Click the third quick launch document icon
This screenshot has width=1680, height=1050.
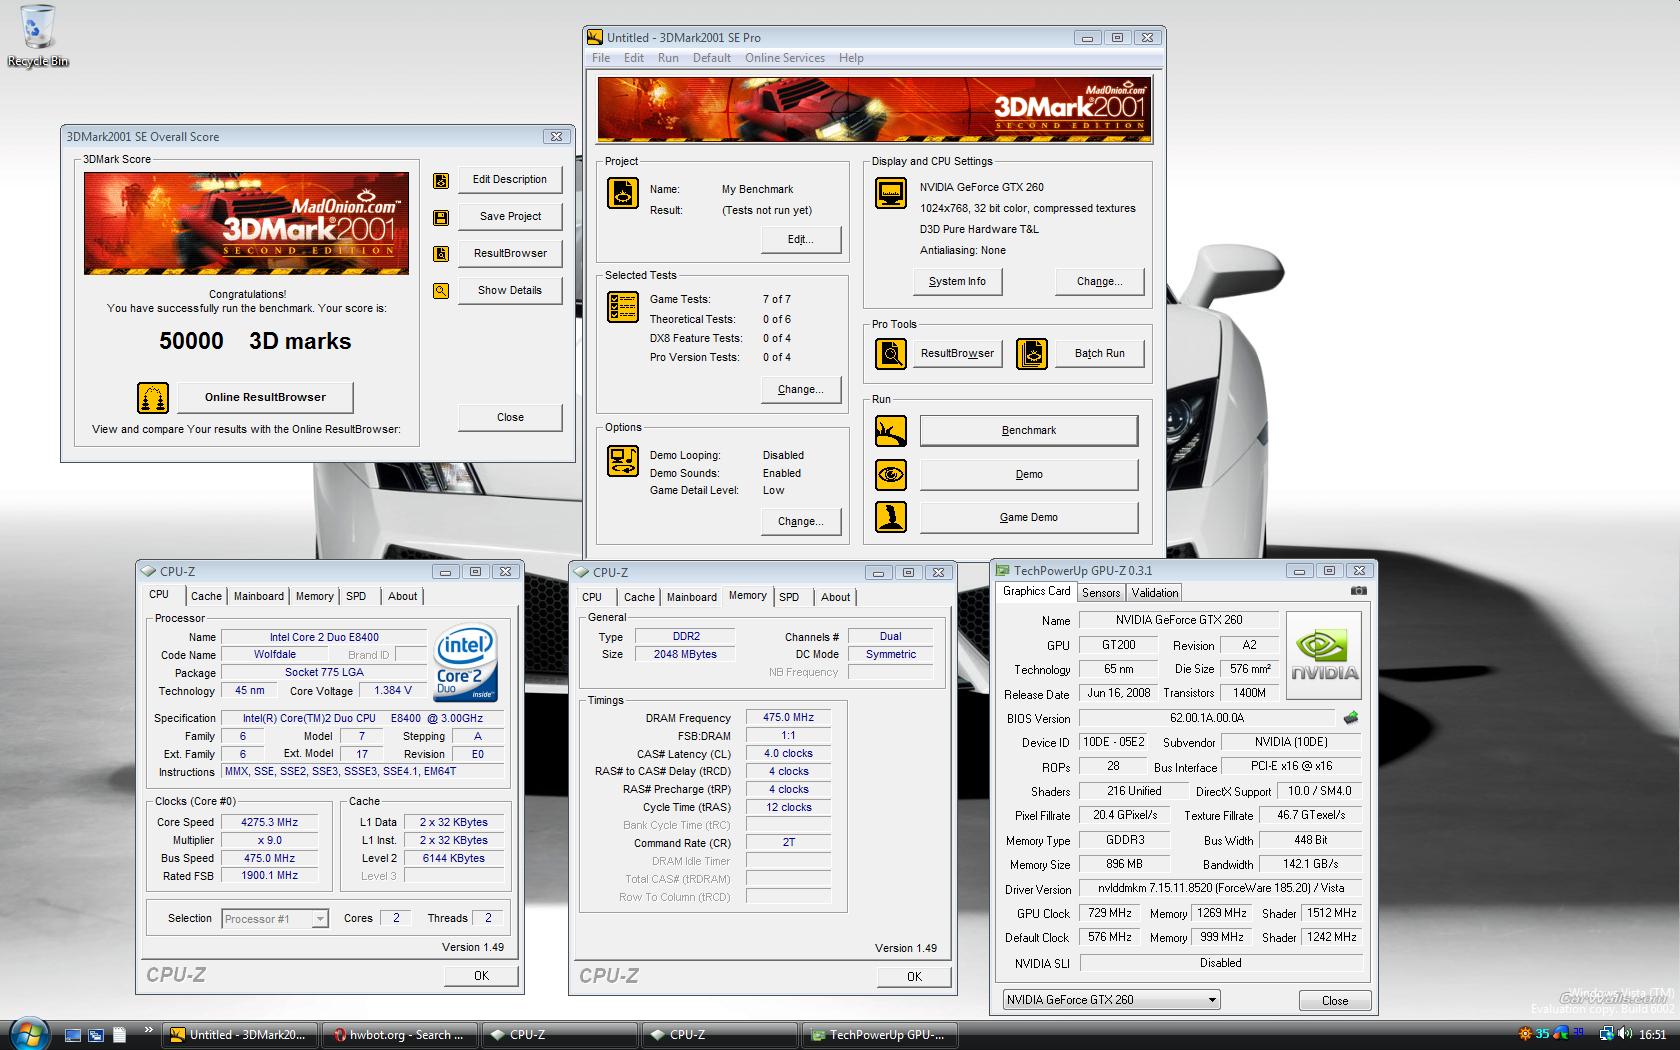tap(119, 1035)
